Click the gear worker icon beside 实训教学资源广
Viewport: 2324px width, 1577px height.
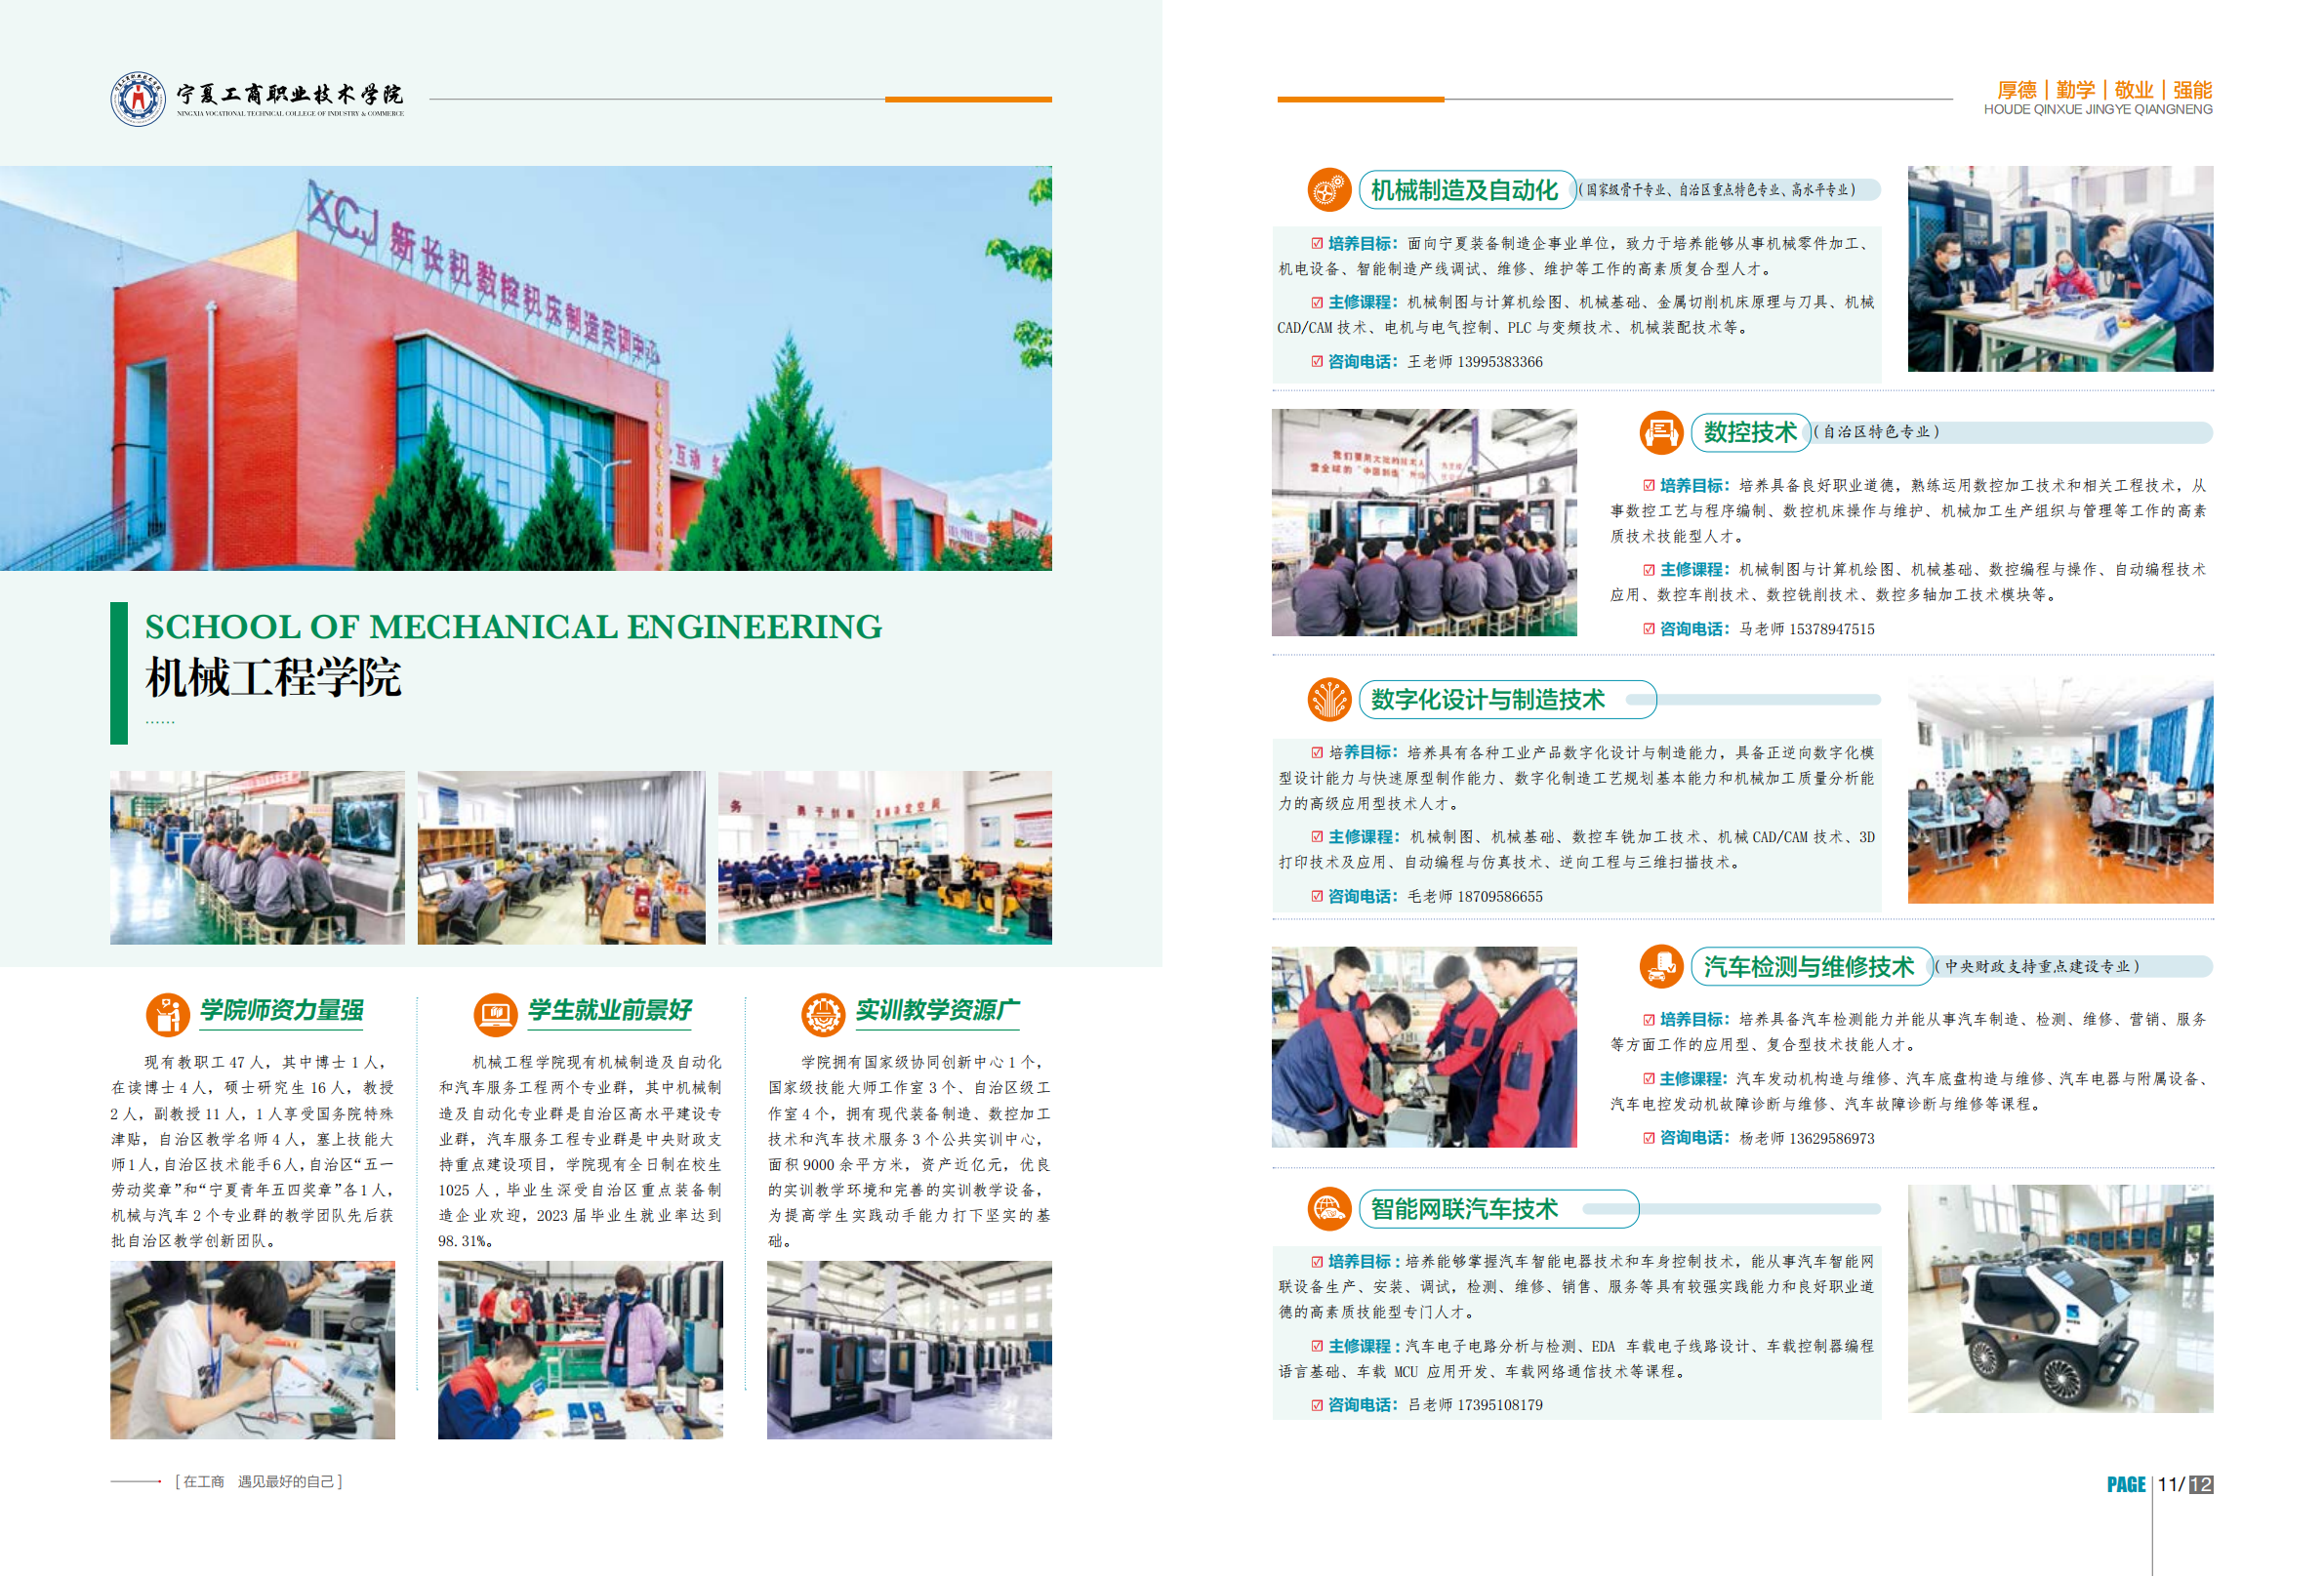click(x=823, y=1015)
